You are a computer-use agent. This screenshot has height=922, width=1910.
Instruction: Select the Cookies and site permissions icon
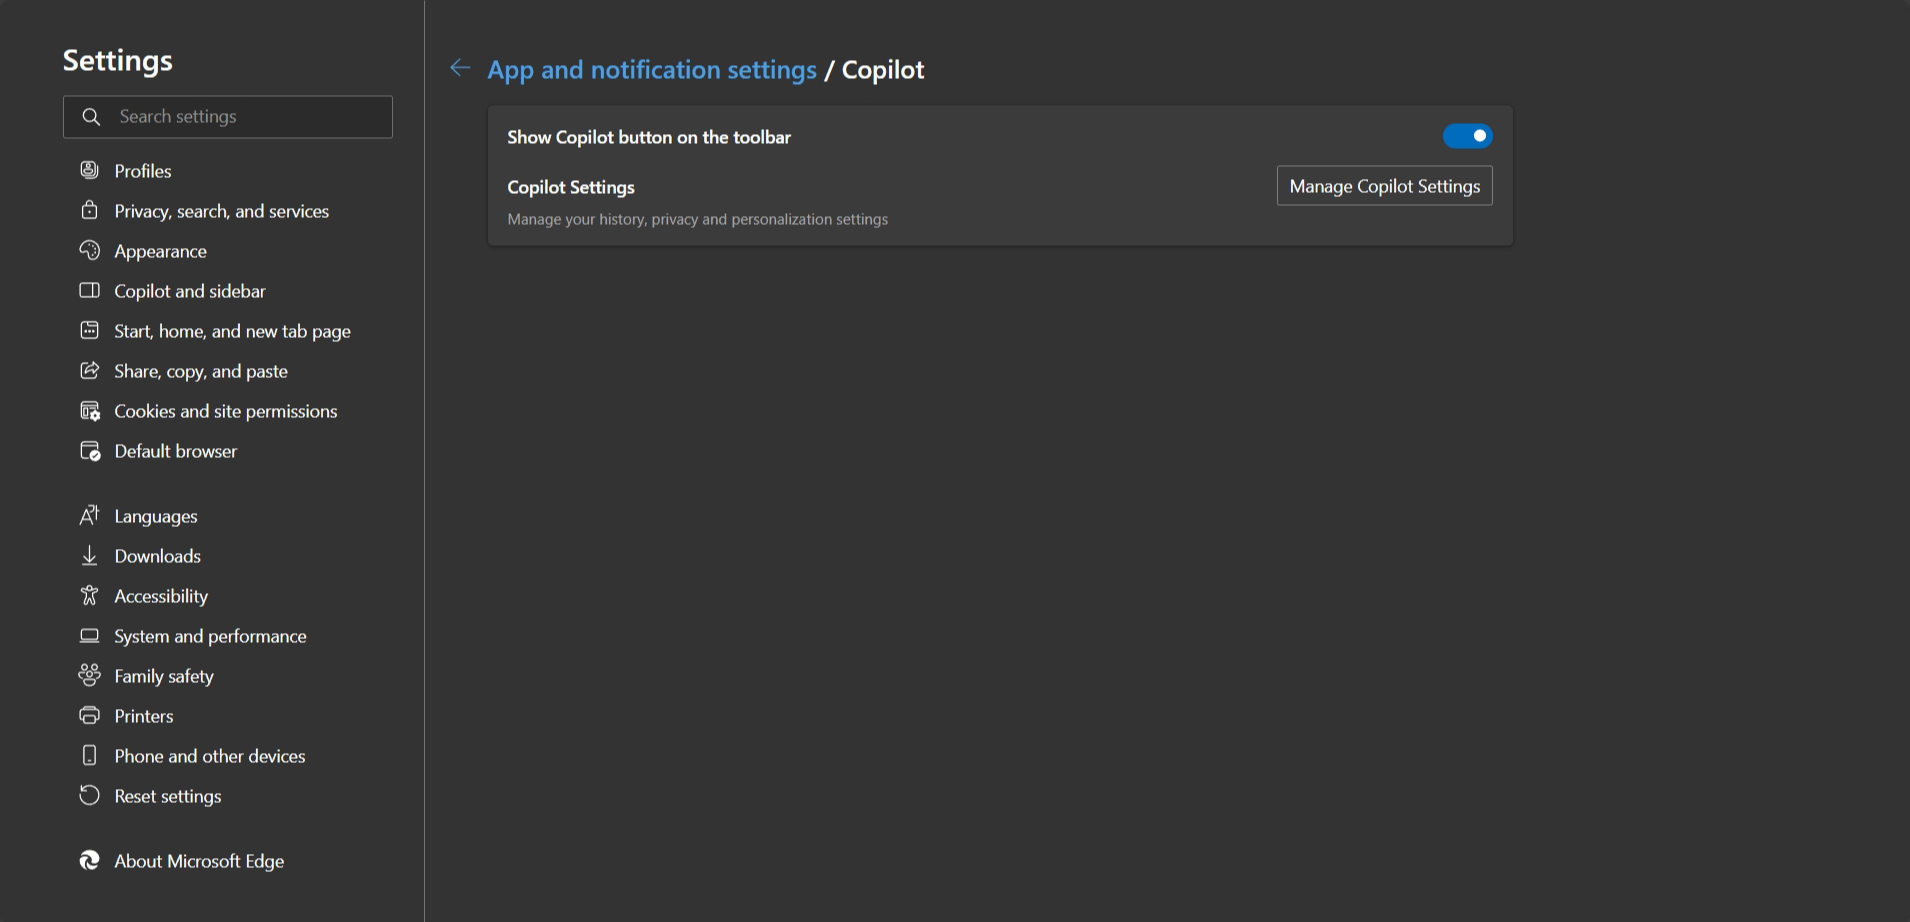(90, 410)
